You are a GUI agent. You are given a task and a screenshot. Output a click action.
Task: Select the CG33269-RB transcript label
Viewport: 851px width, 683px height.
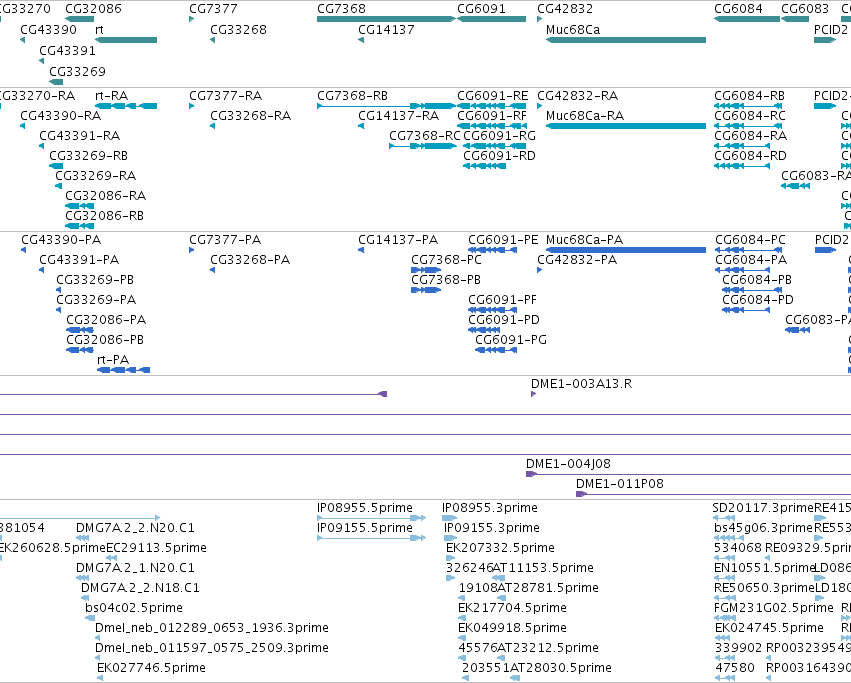coord(89,156)
